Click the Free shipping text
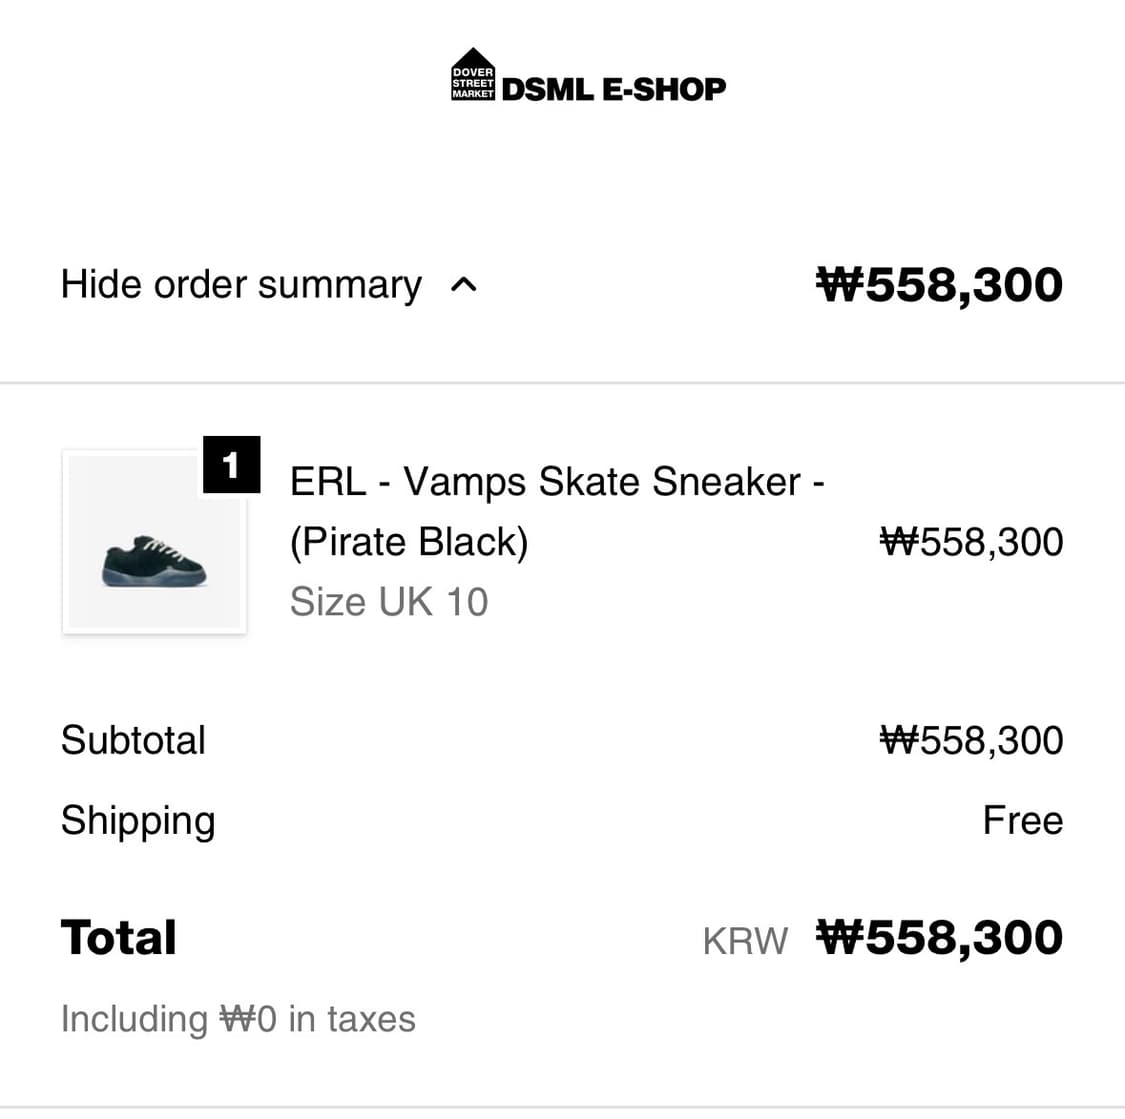The width and height of the screenshot is (1125, 1119). pos(1022,820)
